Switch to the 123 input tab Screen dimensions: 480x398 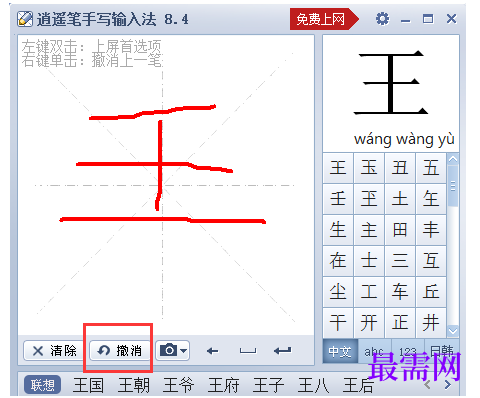coord(408,351)
